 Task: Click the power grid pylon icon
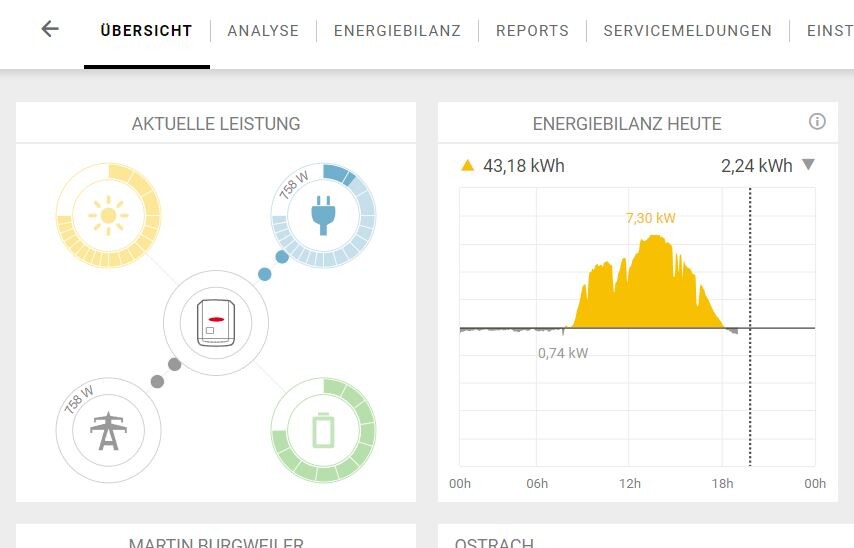108,430
